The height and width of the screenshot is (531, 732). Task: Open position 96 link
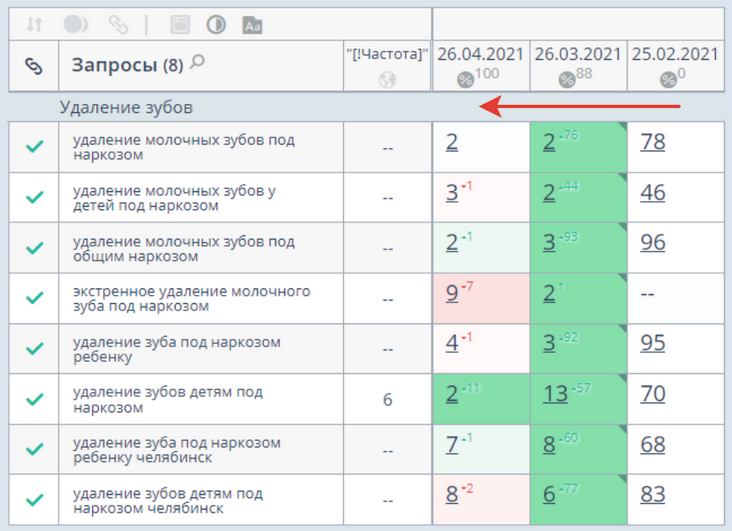(x=653, y=242)
